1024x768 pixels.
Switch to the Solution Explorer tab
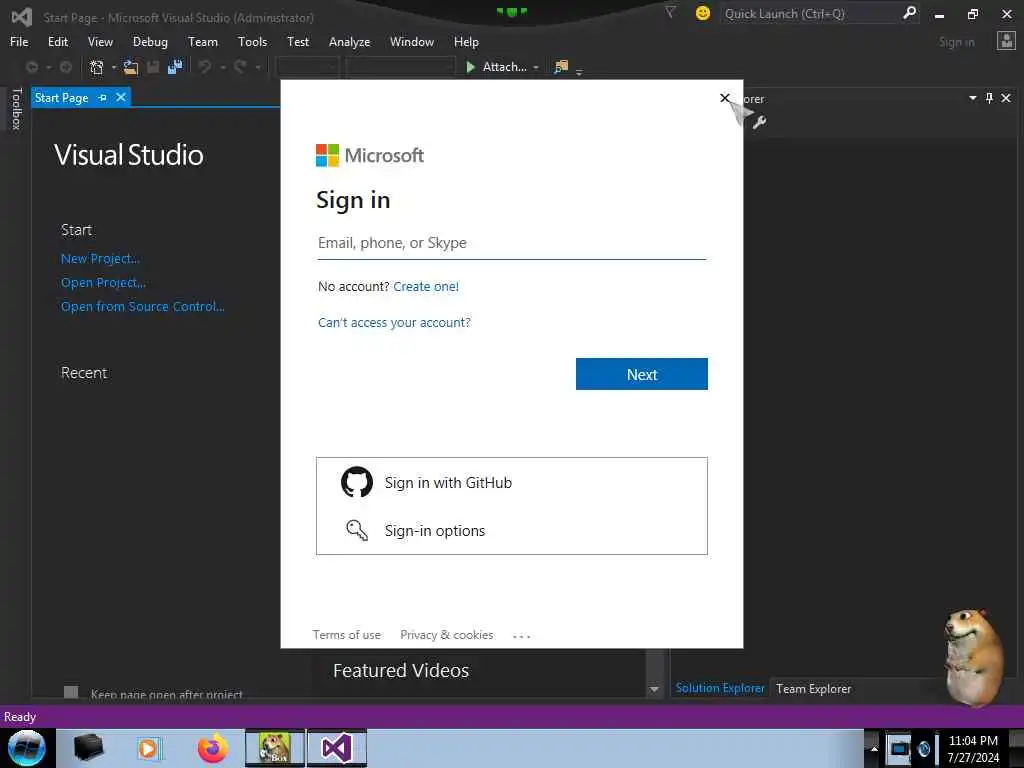720,688
